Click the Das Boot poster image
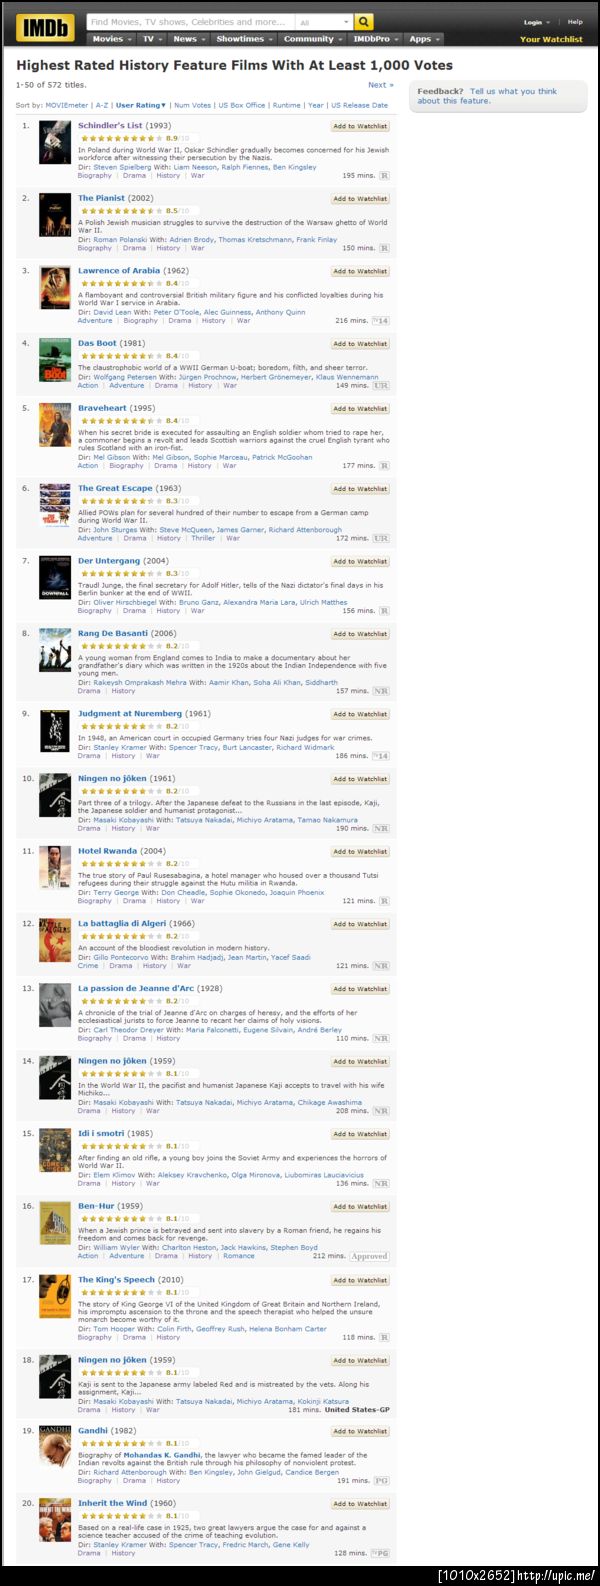Screen dimensions: 600x1586 (54, 360)
